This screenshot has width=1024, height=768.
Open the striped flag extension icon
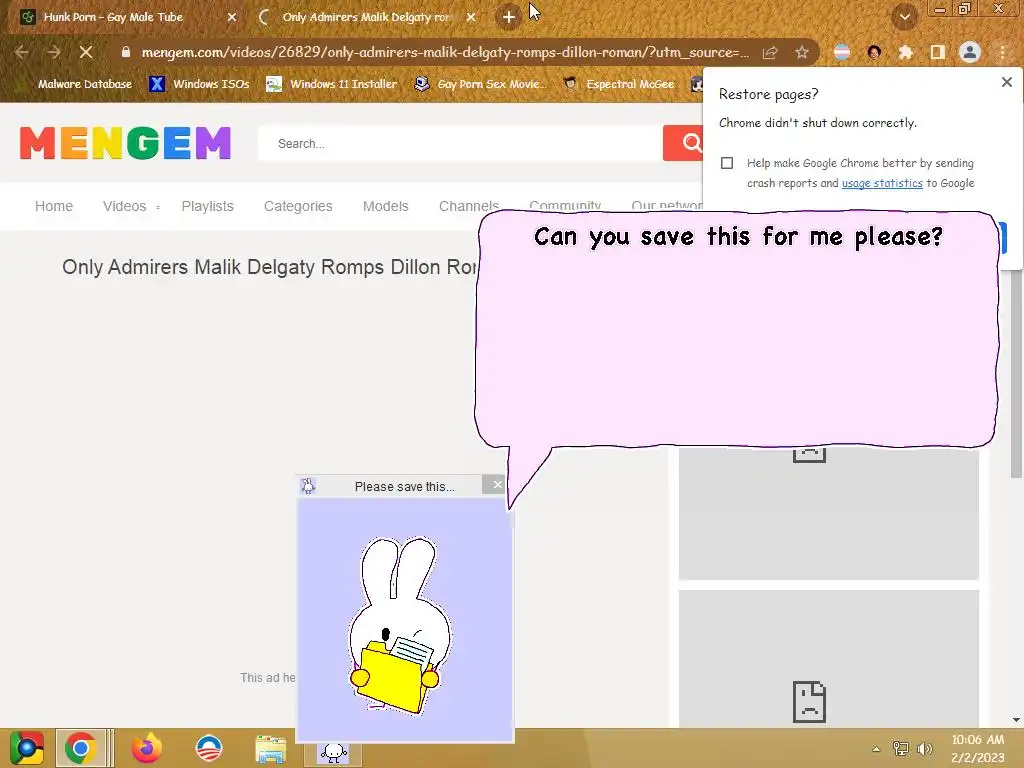pyautogui.click(x=842, y=52)
